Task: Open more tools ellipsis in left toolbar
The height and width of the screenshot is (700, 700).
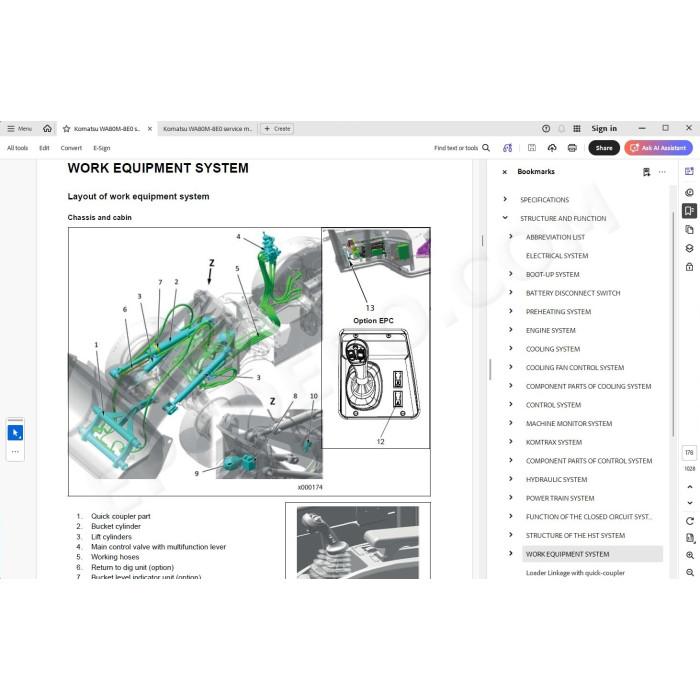Action: pyautogui.click(x=15, y=452)
